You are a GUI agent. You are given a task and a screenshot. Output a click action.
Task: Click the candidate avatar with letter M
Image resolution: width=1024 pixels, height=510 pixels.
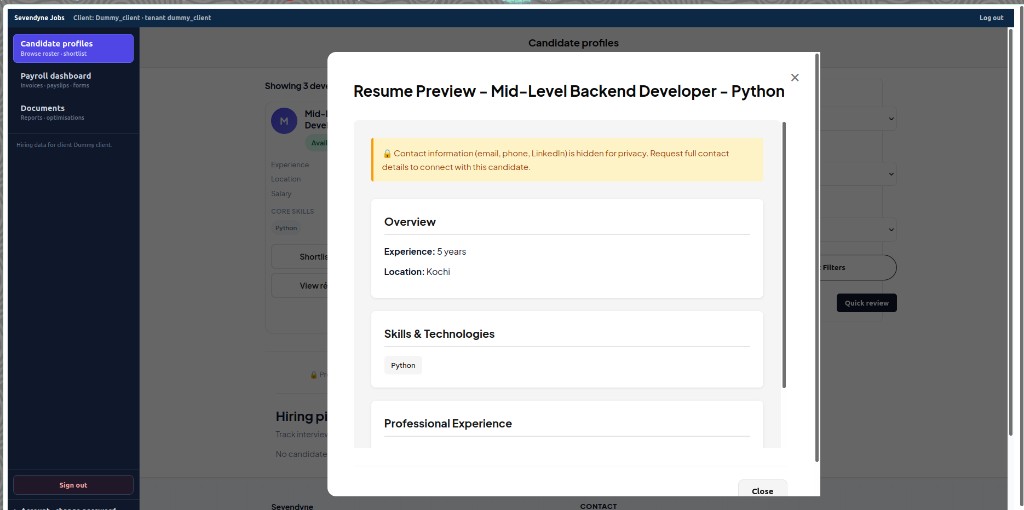[283, 121]
